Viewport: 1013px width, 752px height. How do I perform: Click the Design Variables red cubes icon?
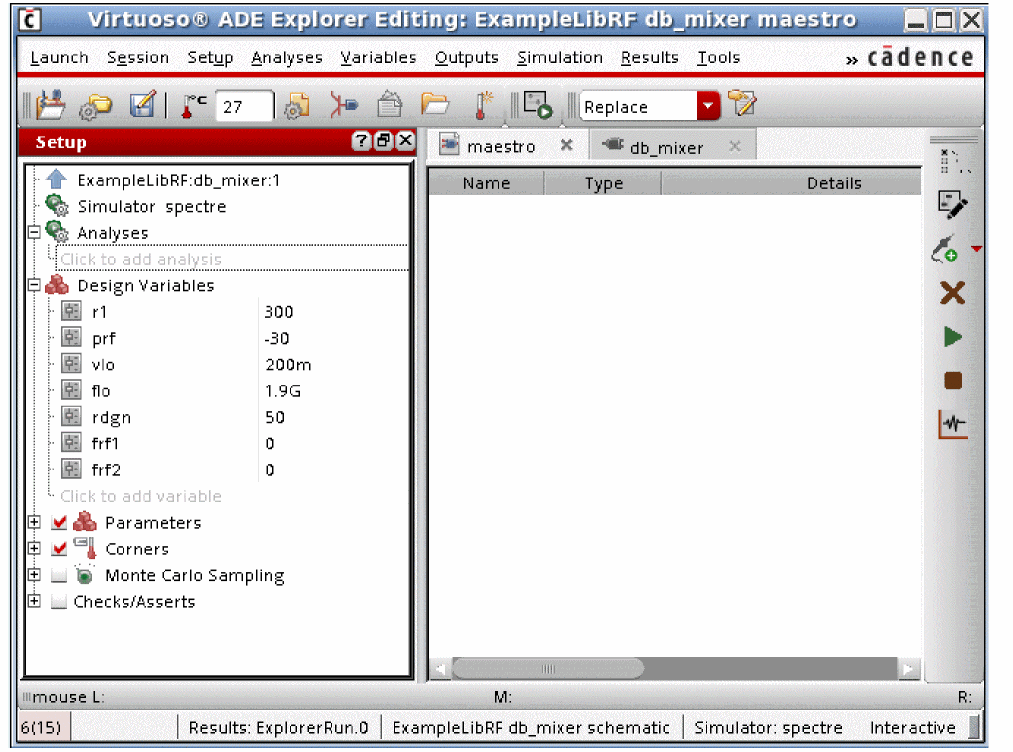point(57,285)
